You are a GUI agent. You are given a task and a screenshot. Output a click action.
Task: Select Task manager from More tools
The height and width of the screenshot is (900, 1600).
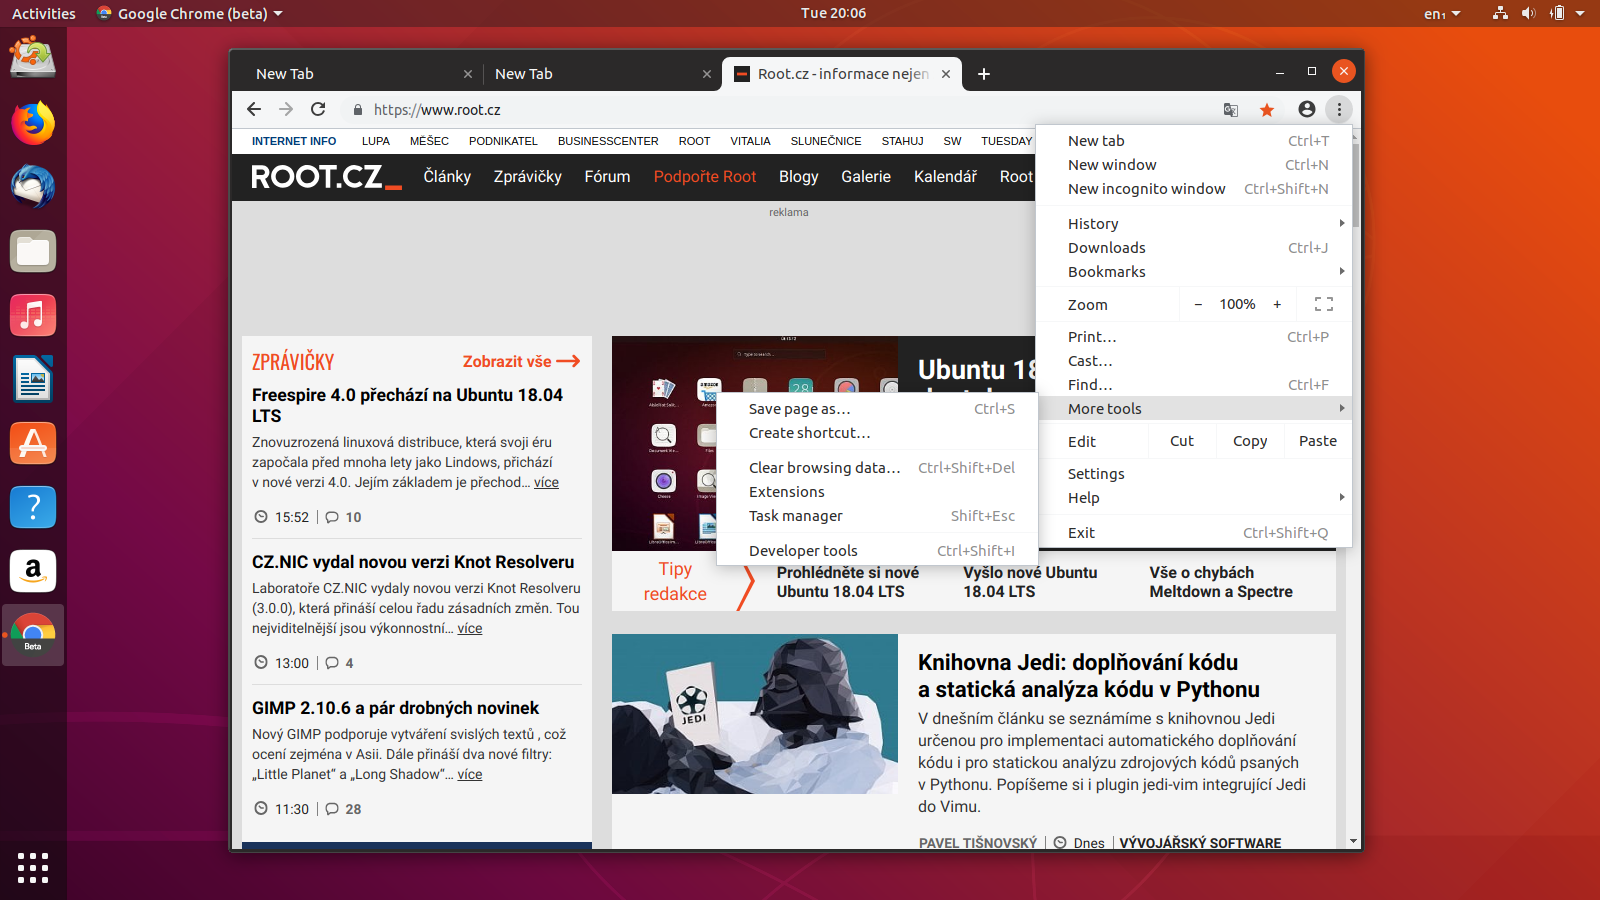(795, 515)
